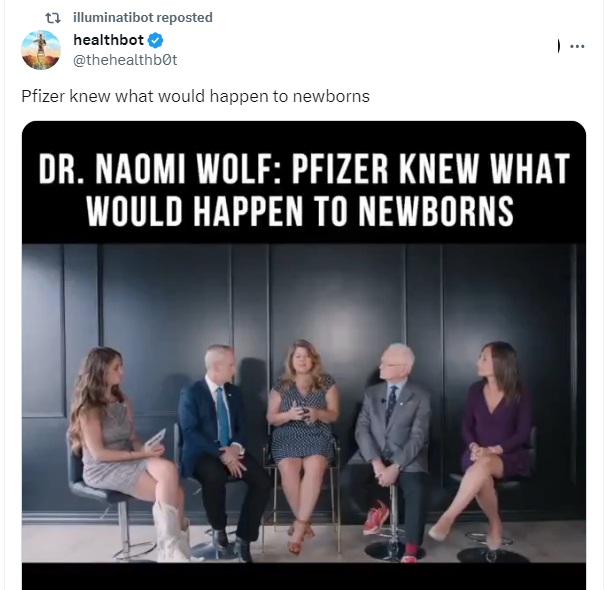The width and height of the screenshot is (605, 590).
Task: Open the illuminatibot reposted link
Action: [x=143, y=17]
